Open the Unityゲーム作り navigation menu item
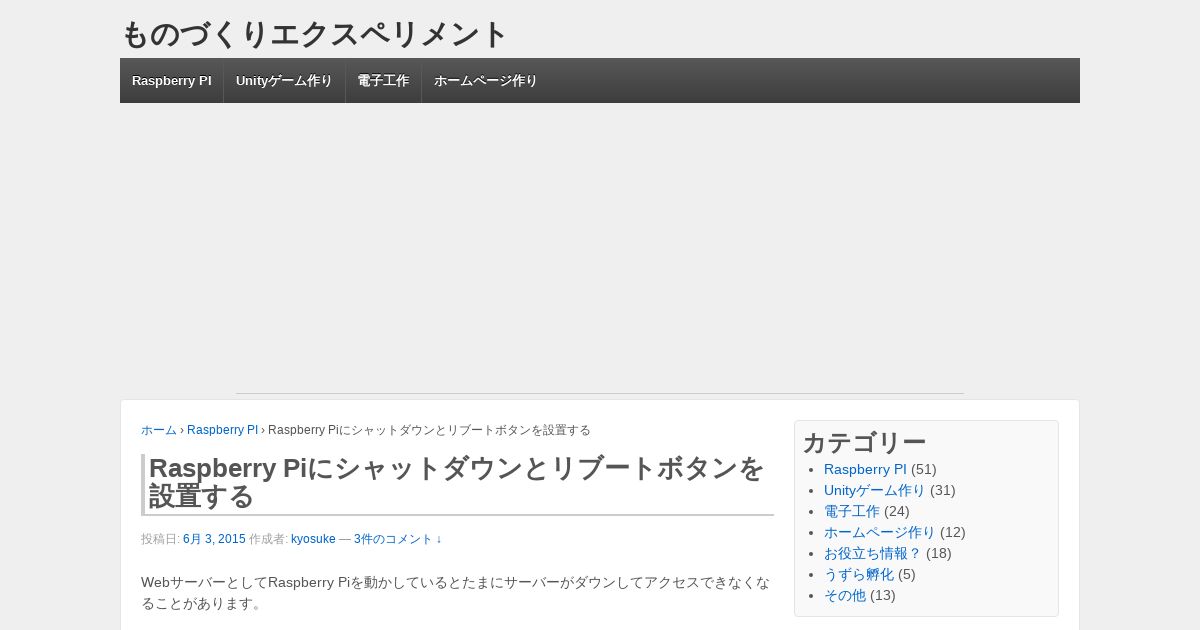The image size is (1200, 630). pos(284,81)
